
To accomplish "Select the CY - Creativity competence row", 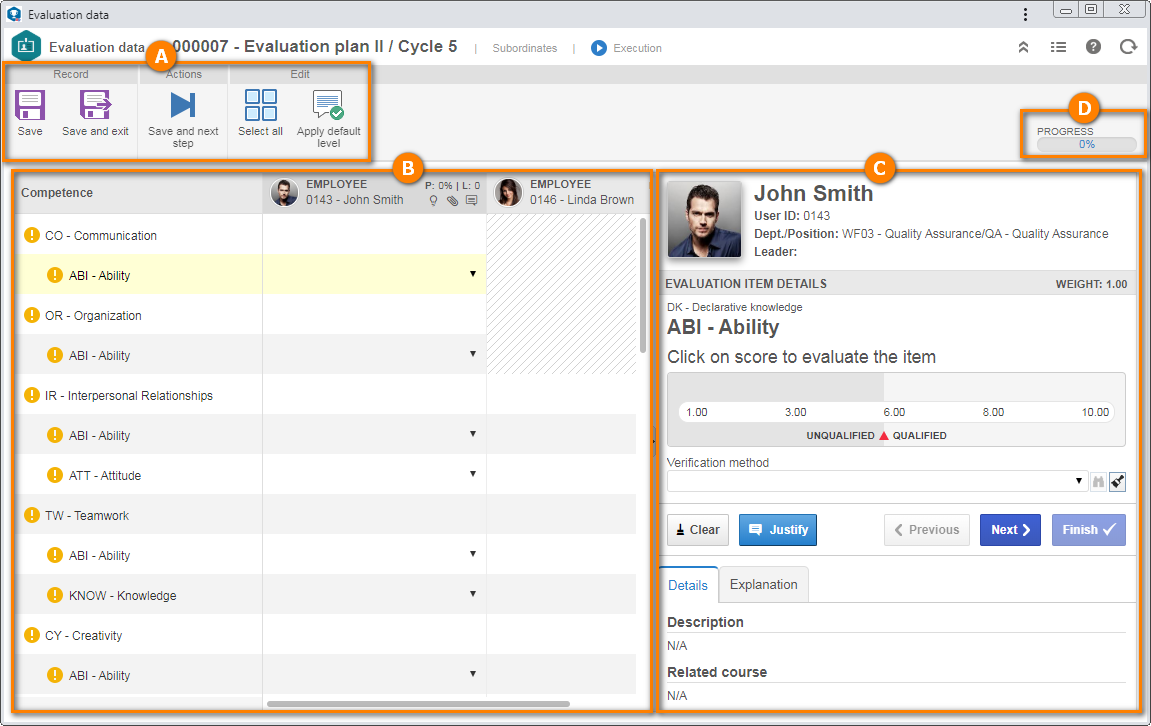I will coord(139,635).
